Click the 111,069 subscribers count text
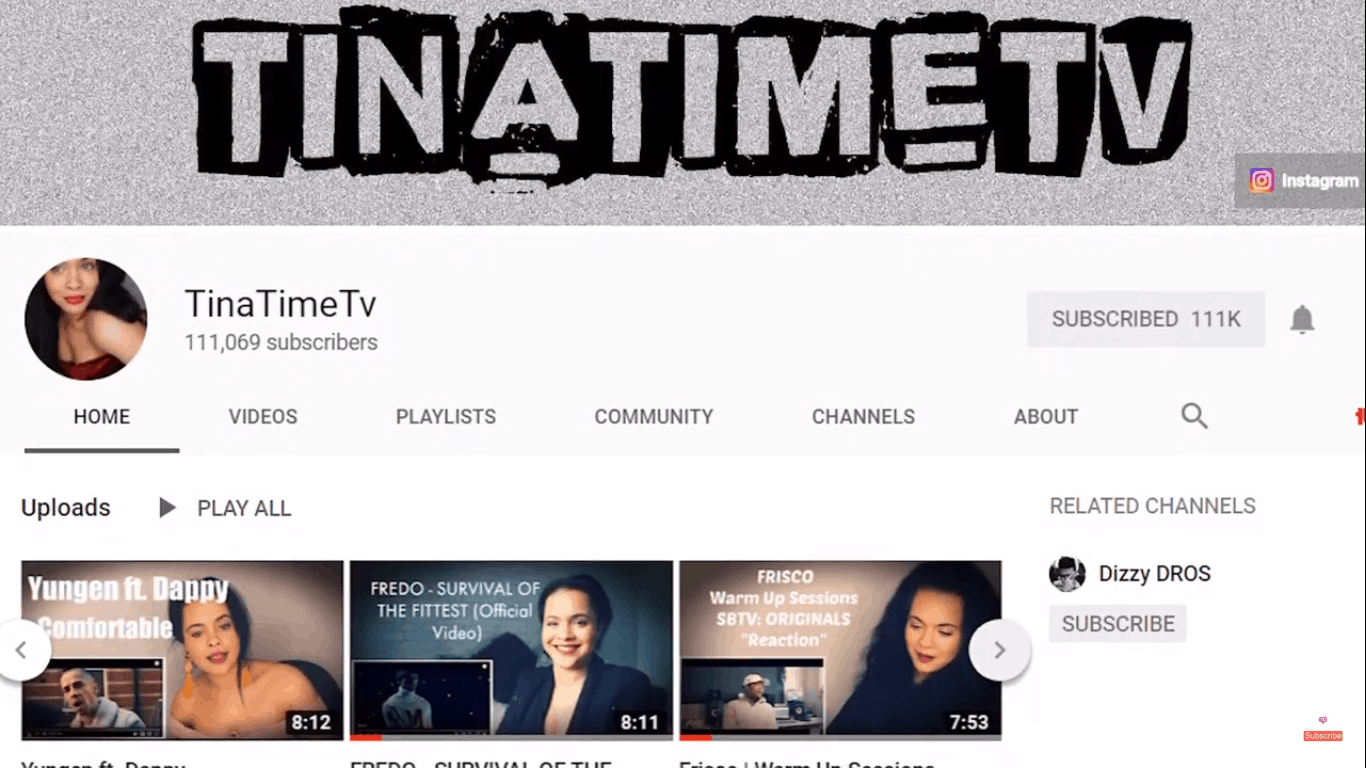Image resolution: width=1366 pixels, height=768 pixels. (x=281, y=342)
